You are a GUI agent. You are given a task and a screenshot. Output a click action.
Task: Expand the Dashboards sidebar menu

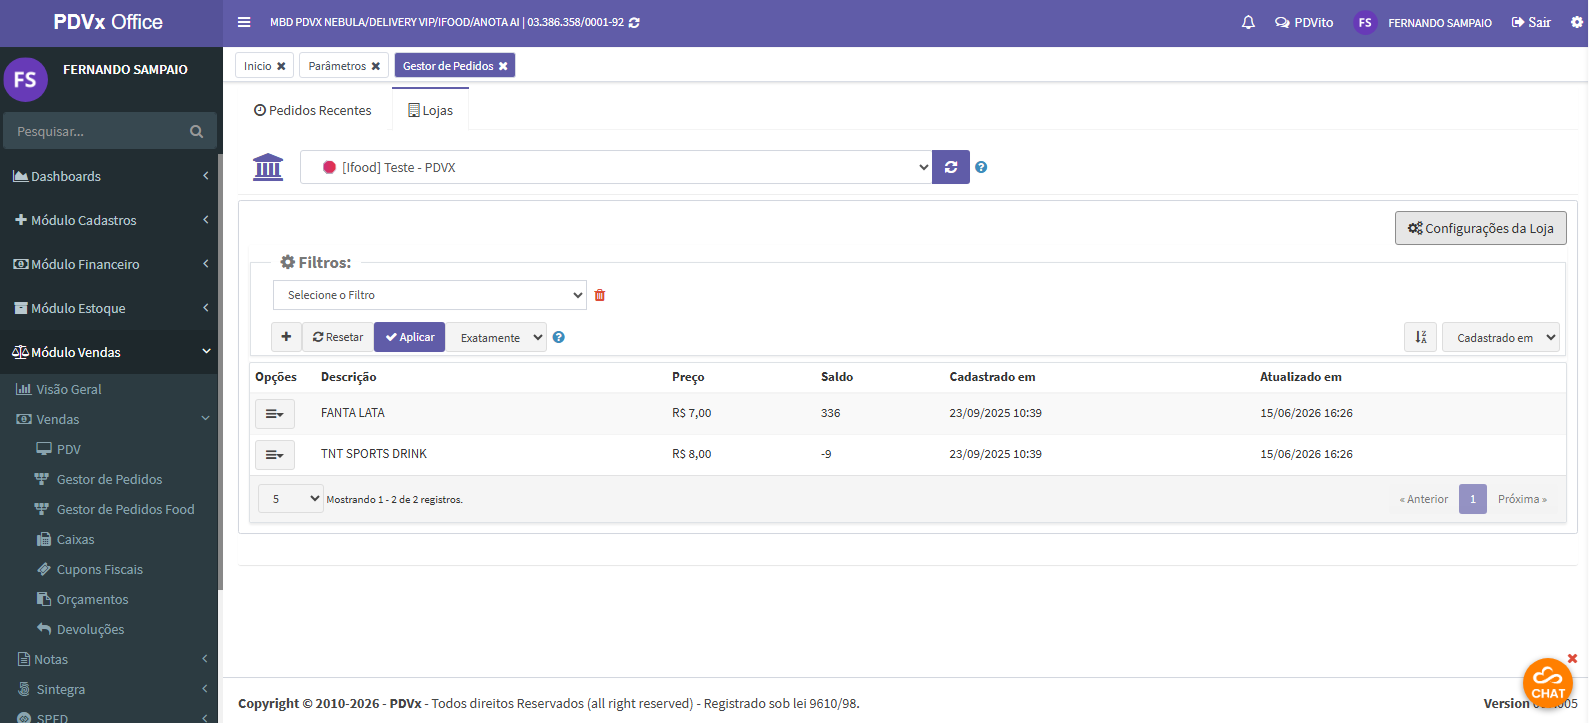[x=110, y=176]
